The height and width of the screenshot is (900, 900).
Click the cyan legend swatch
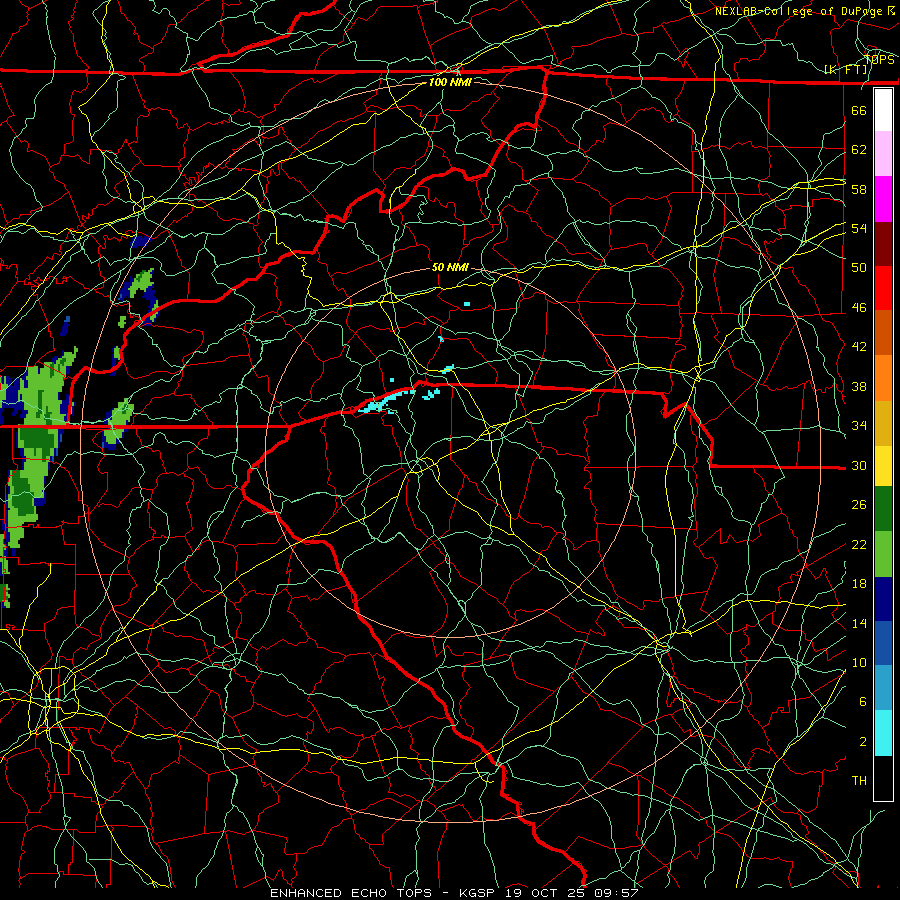click(883, 733)
